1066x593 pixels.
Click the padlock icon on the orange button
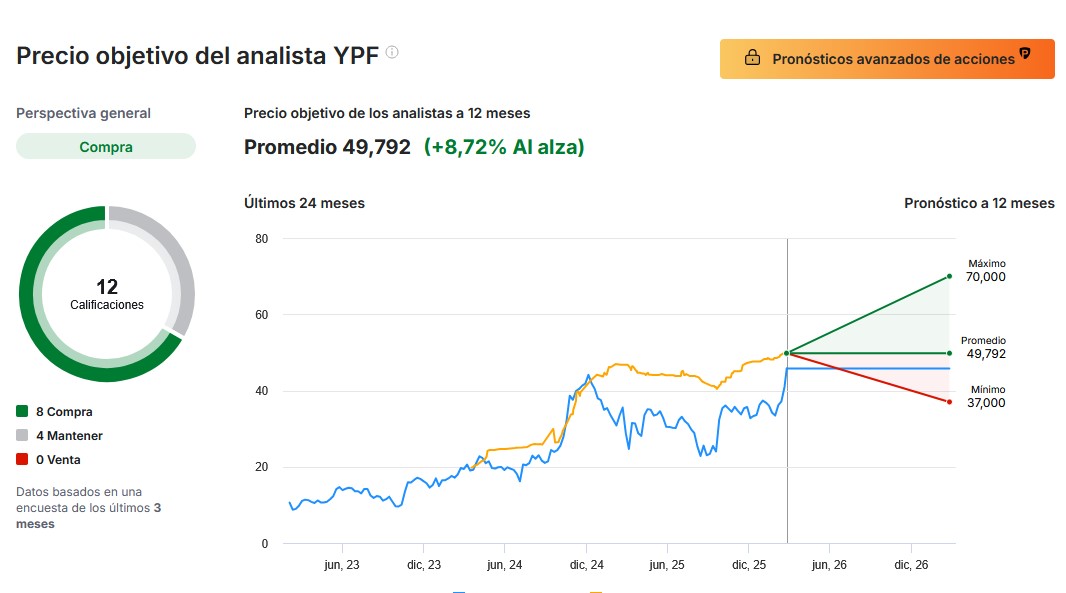click(x=752, y=59)
